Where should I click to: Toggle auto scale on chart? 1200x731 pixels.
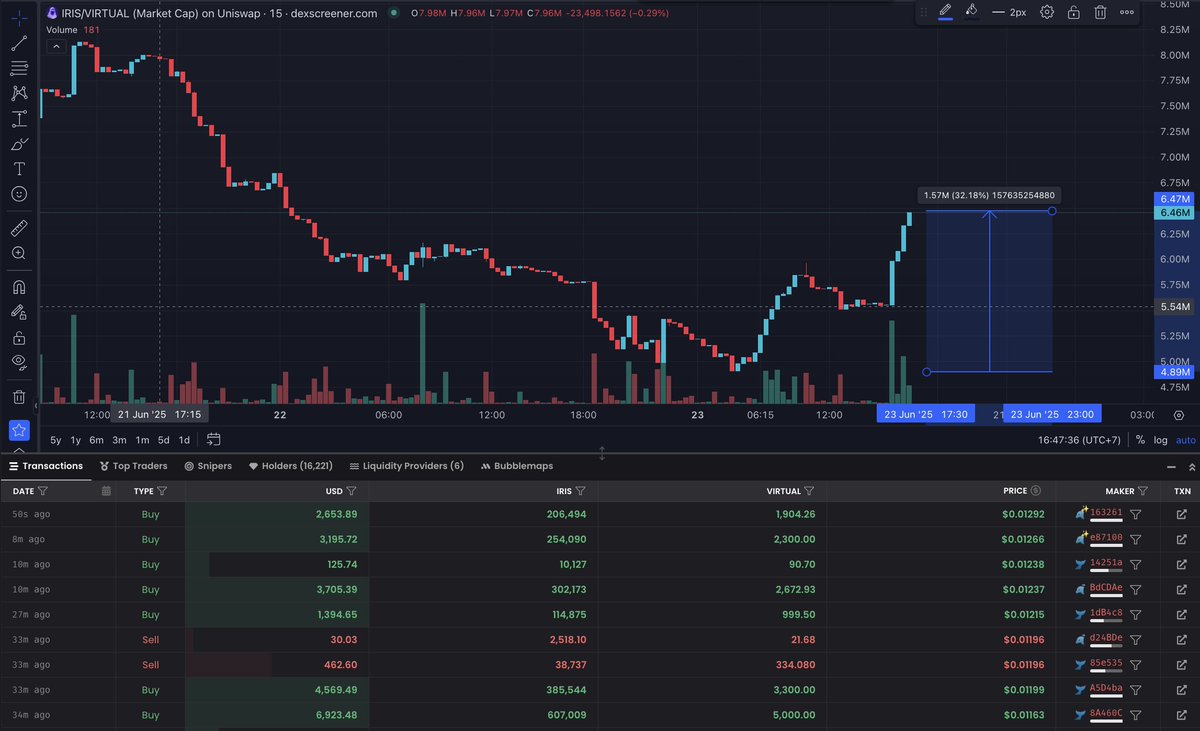tap(1185, 440)
